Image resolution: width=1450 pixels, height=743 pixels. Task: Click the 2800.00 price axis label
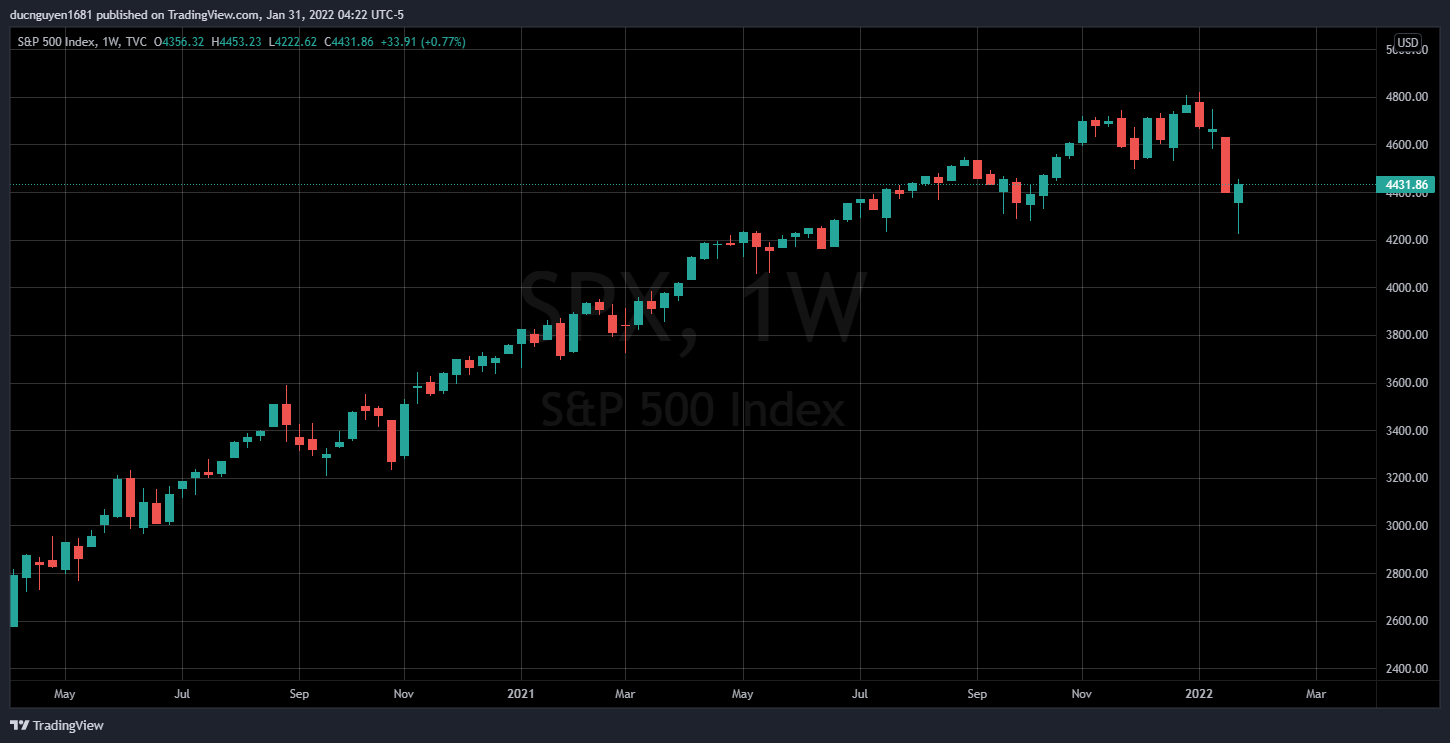1405,574
